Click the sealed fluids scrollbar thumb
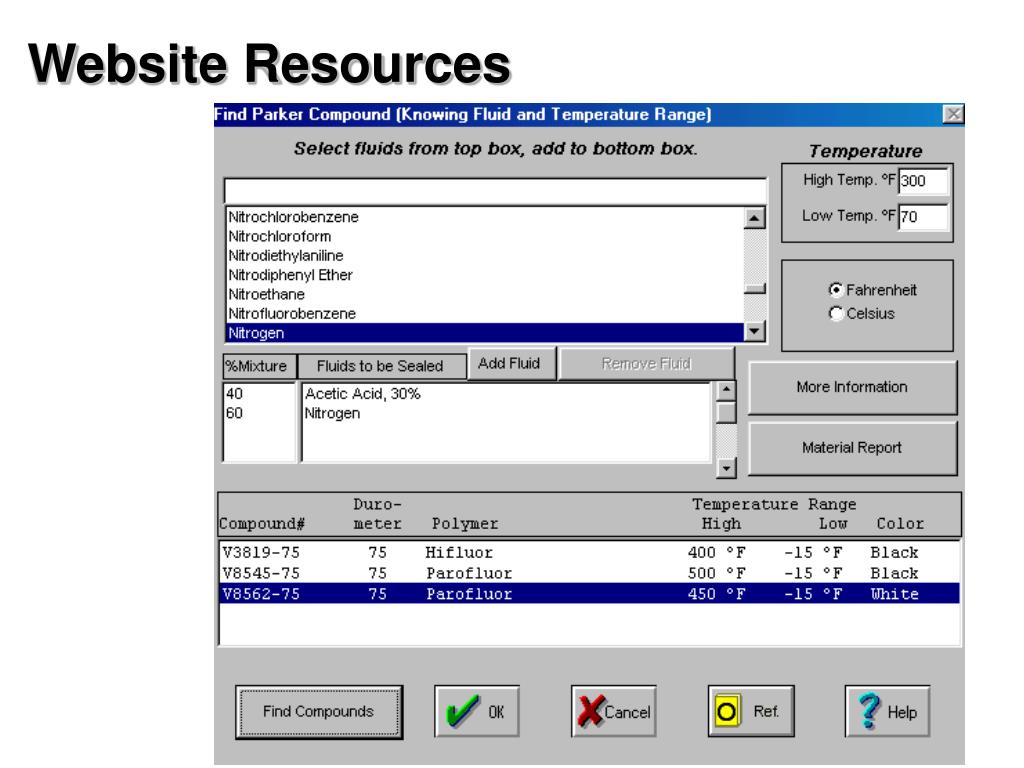This screenshot has width=1024, height=768. (726, 412)
